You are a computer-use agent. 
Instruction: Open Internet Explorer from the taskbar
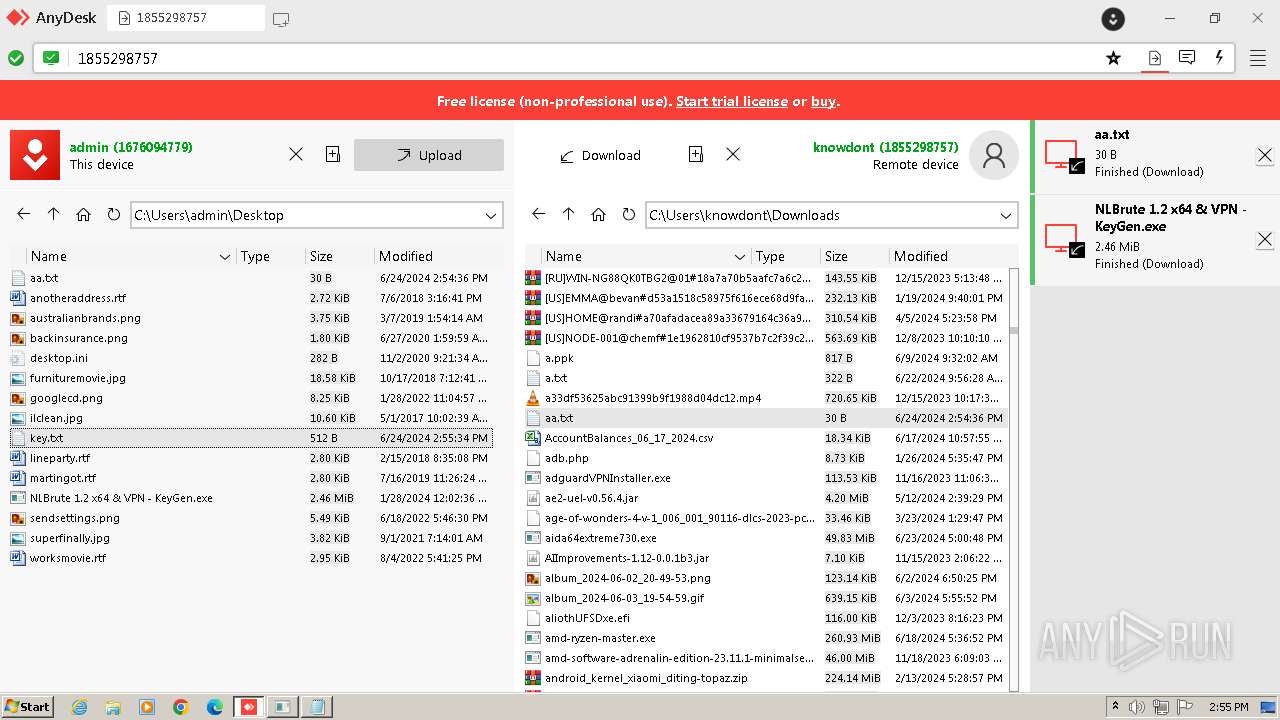click(79, 707)
